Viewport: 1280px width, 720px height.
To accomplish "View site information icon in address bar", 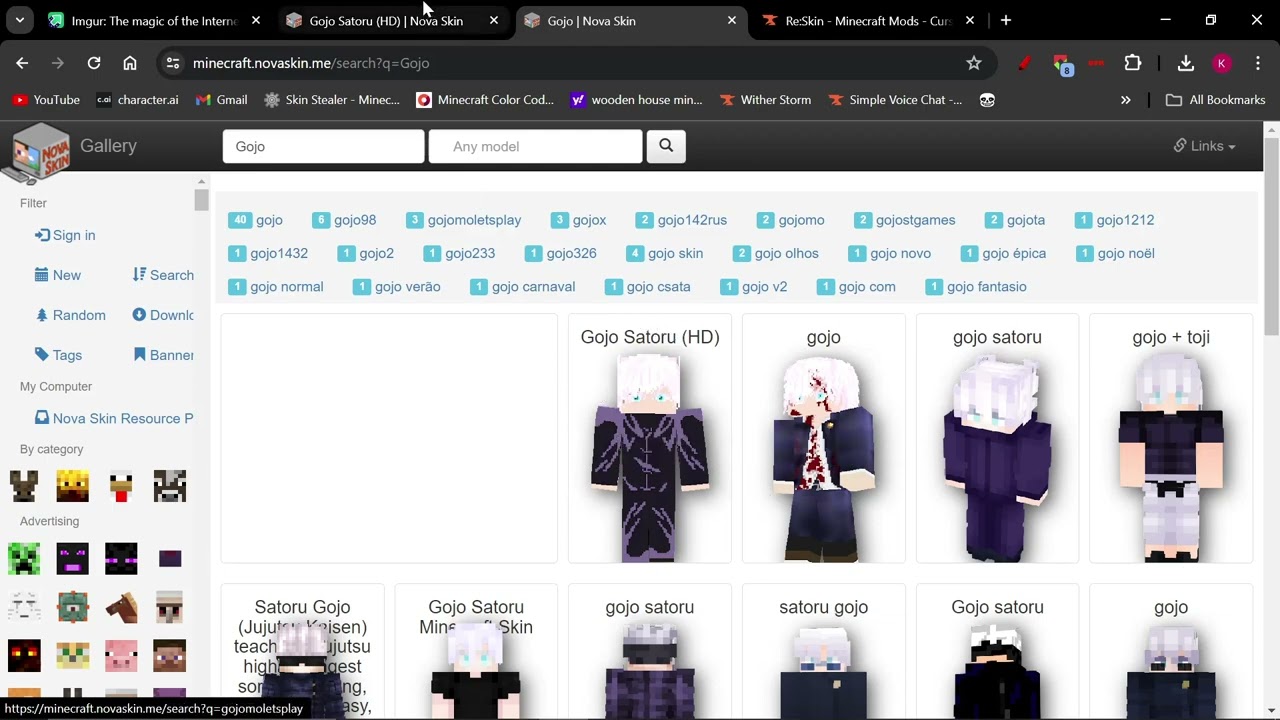I will pos(173,63).
